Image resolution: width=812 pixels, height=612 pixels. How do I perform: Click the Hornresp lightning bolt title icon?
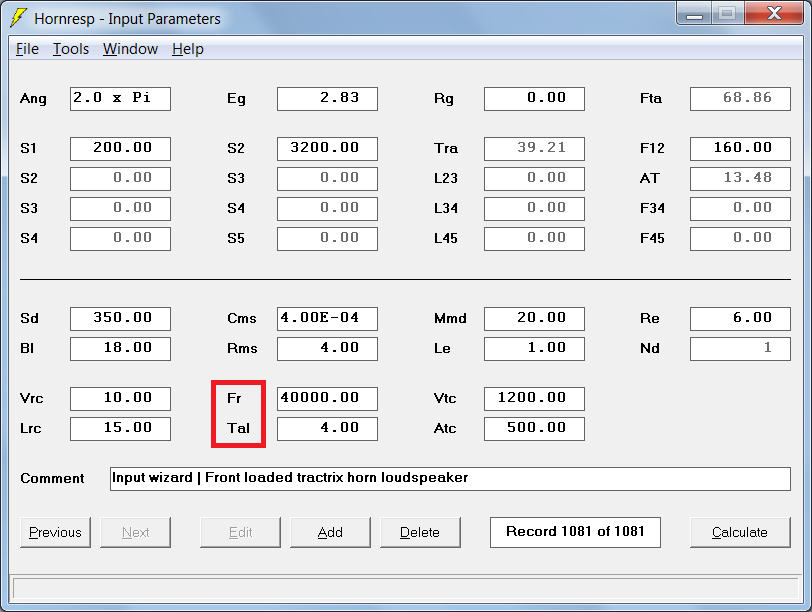click(x=18, y=18)
